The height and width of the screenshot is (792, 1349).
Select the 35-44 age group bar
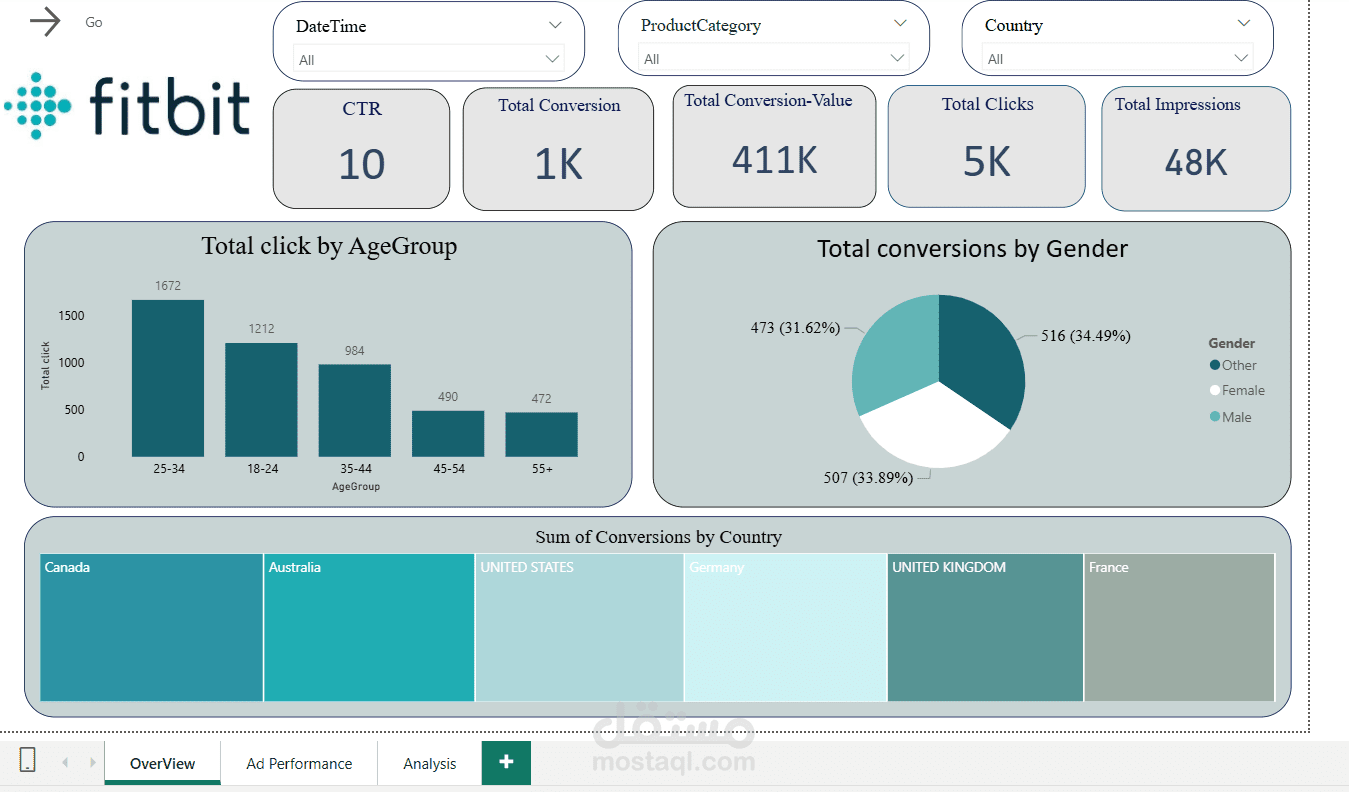(355, 411)
